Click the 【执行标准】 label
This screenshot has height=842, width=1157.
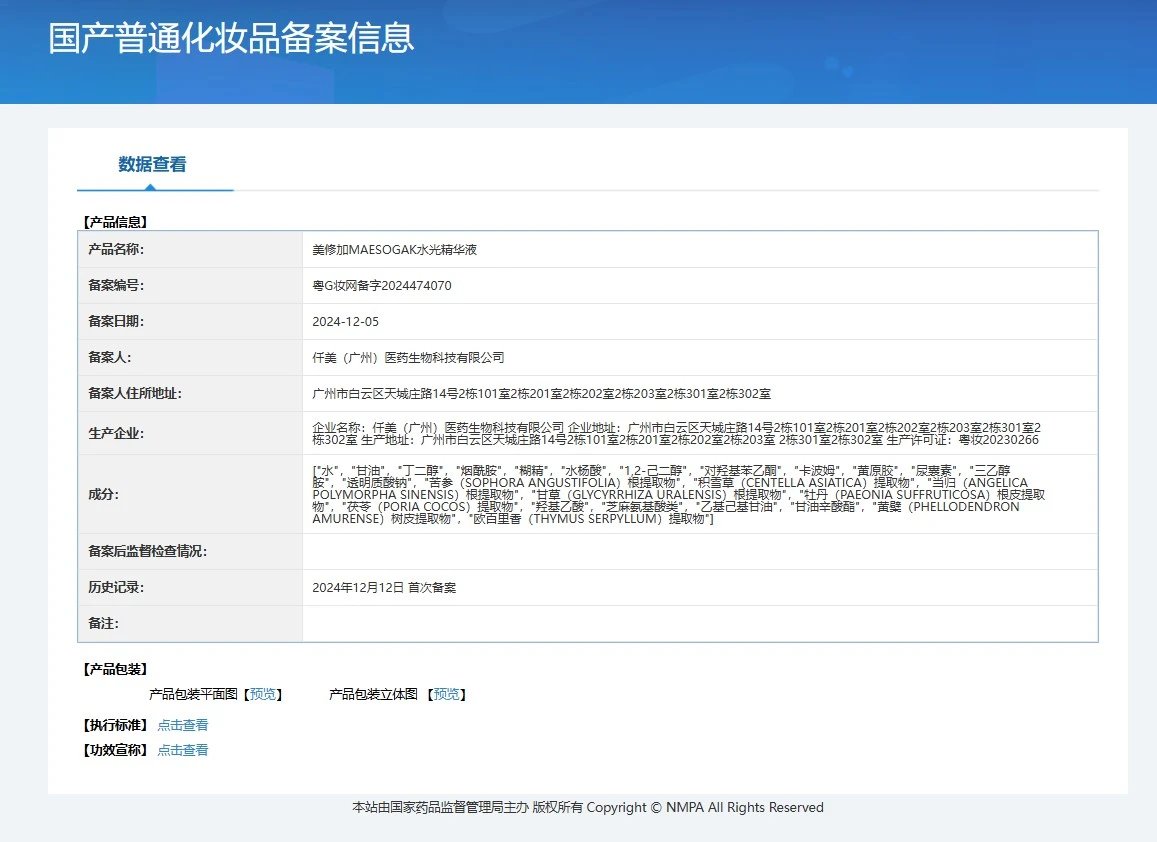point(115,725)
